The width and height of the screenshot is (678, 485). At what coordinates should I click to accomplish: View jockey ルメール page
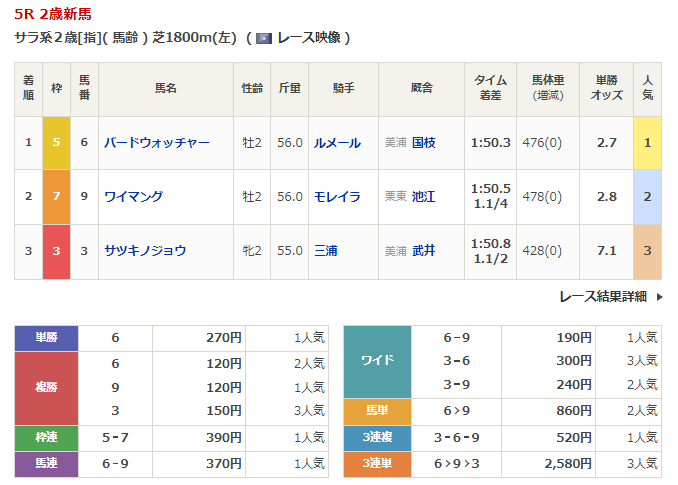click(x=336, y=143)
